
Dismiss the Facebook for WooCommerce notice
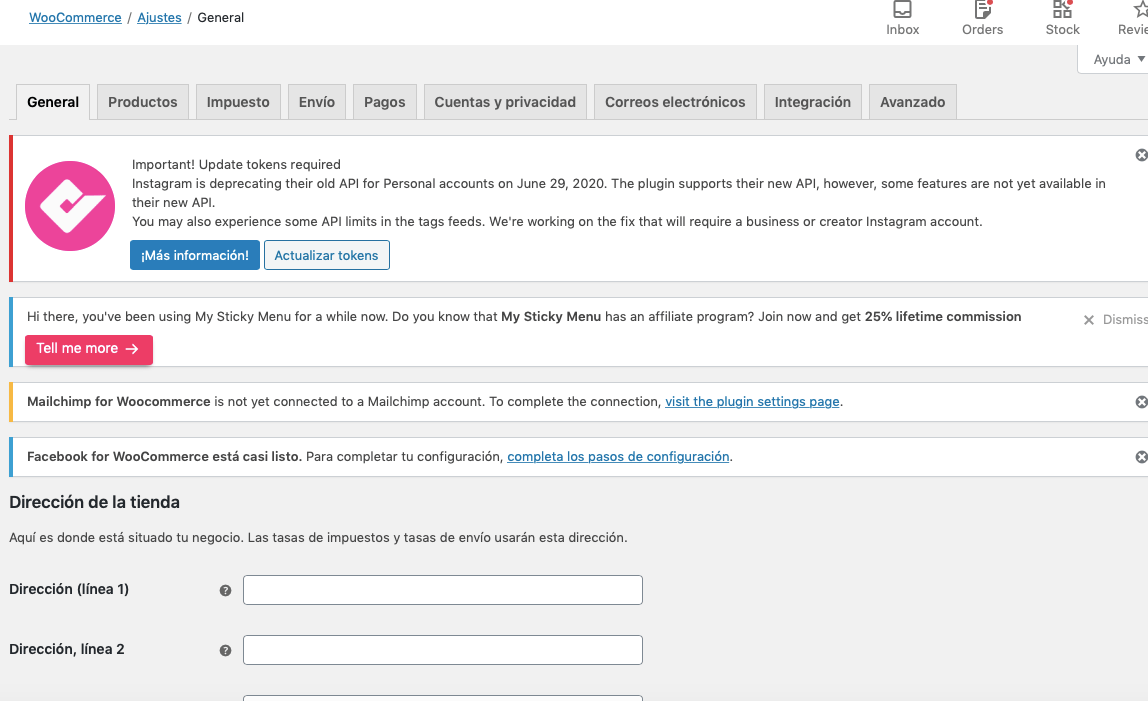(1141, 457)
